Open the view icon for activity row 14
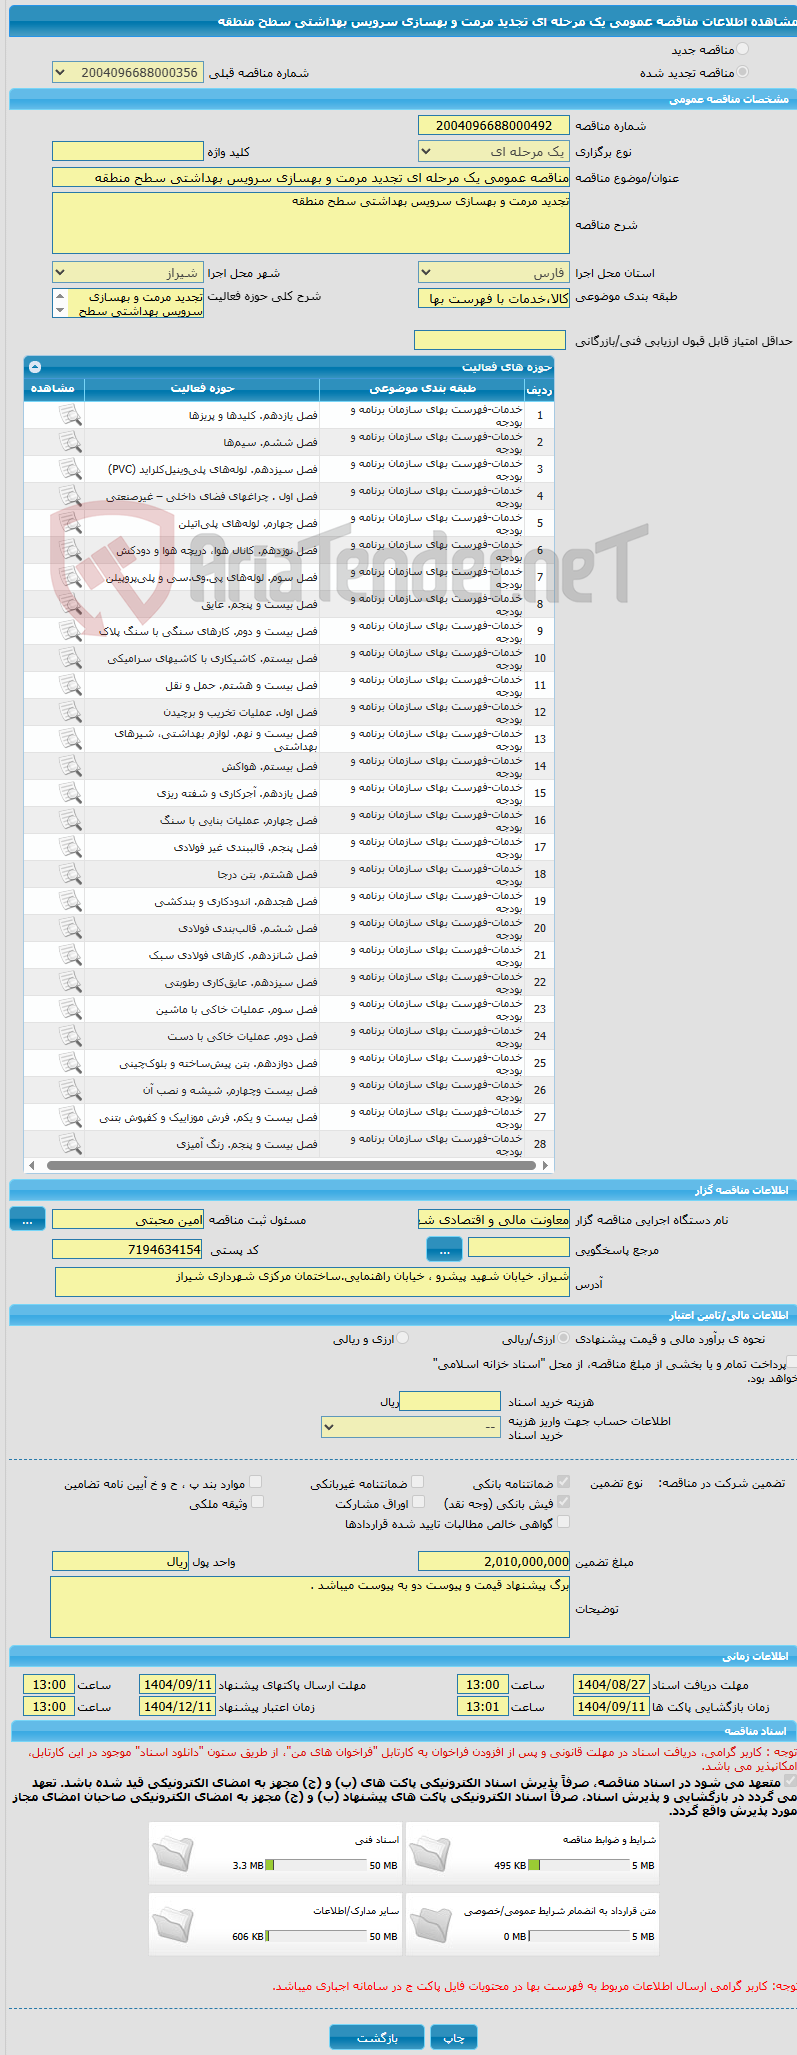Screen dimensions: 797x2055 pyautogui.click(x=70, y=766)
